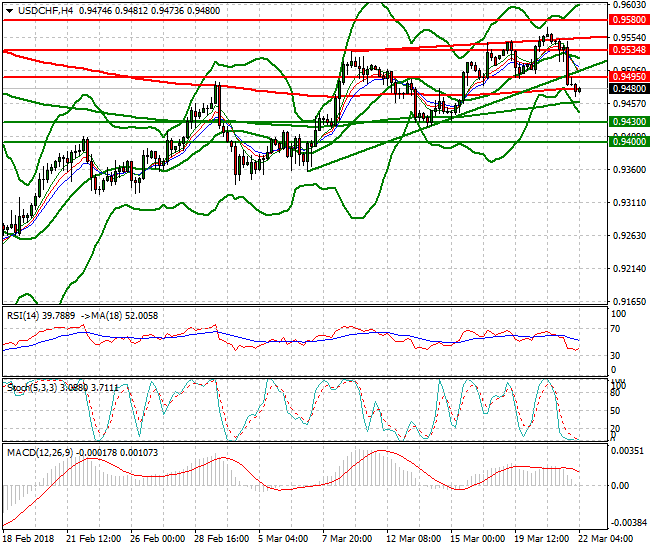Select the RSI(14) 39.7889 indicator label

41,316
